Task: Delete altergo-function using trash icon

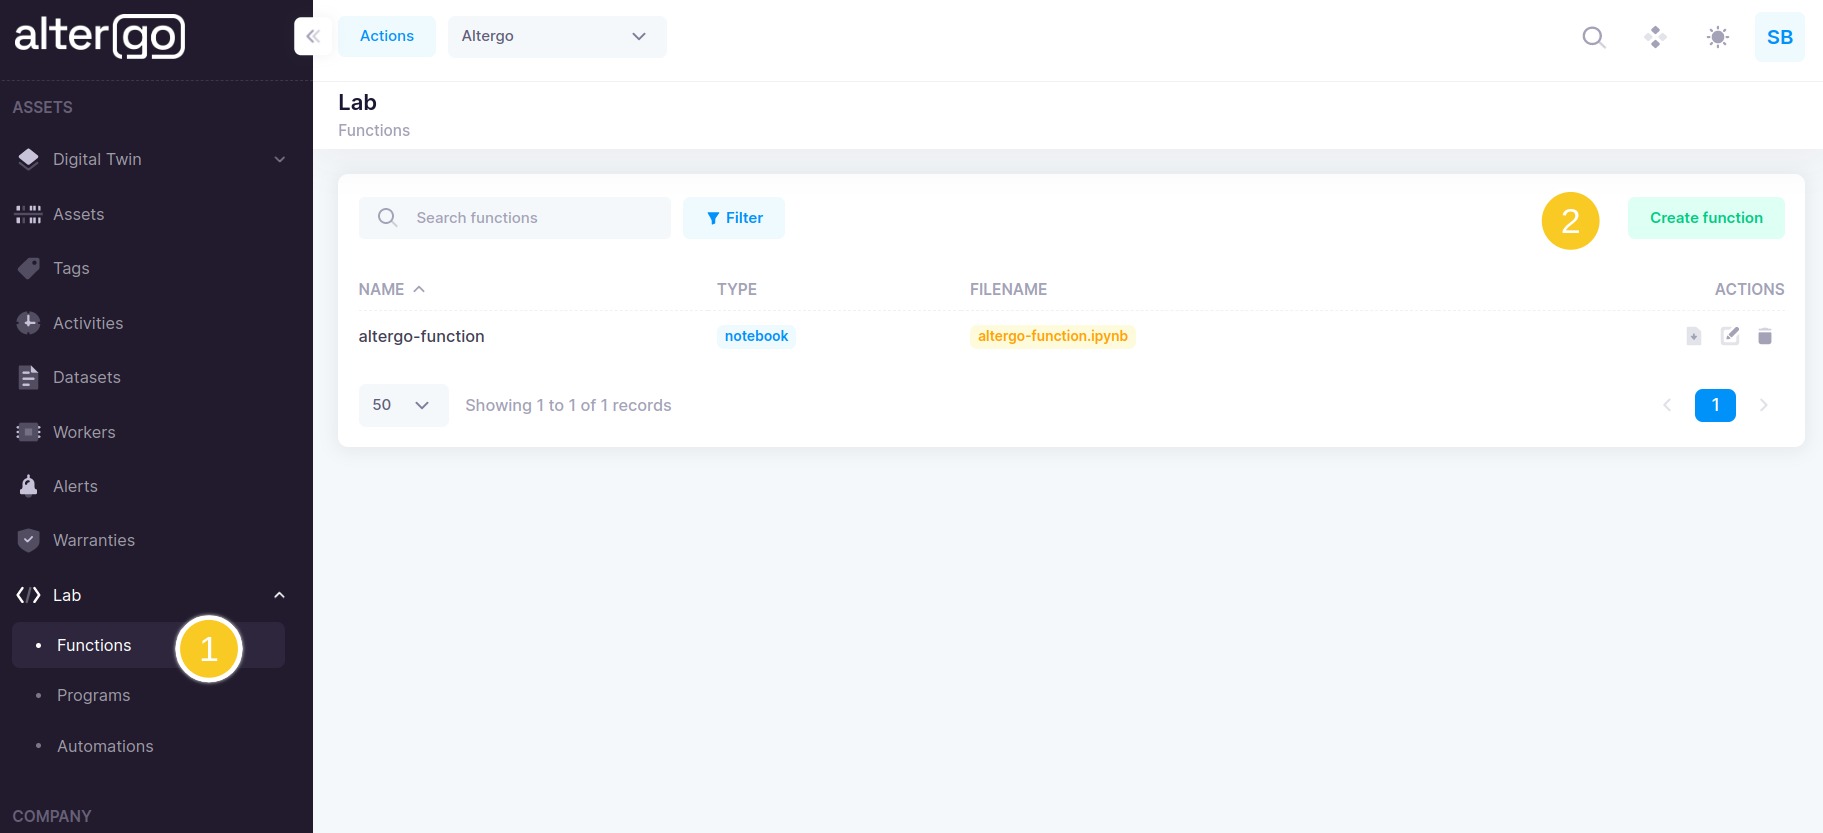Action: point(1765,336)
